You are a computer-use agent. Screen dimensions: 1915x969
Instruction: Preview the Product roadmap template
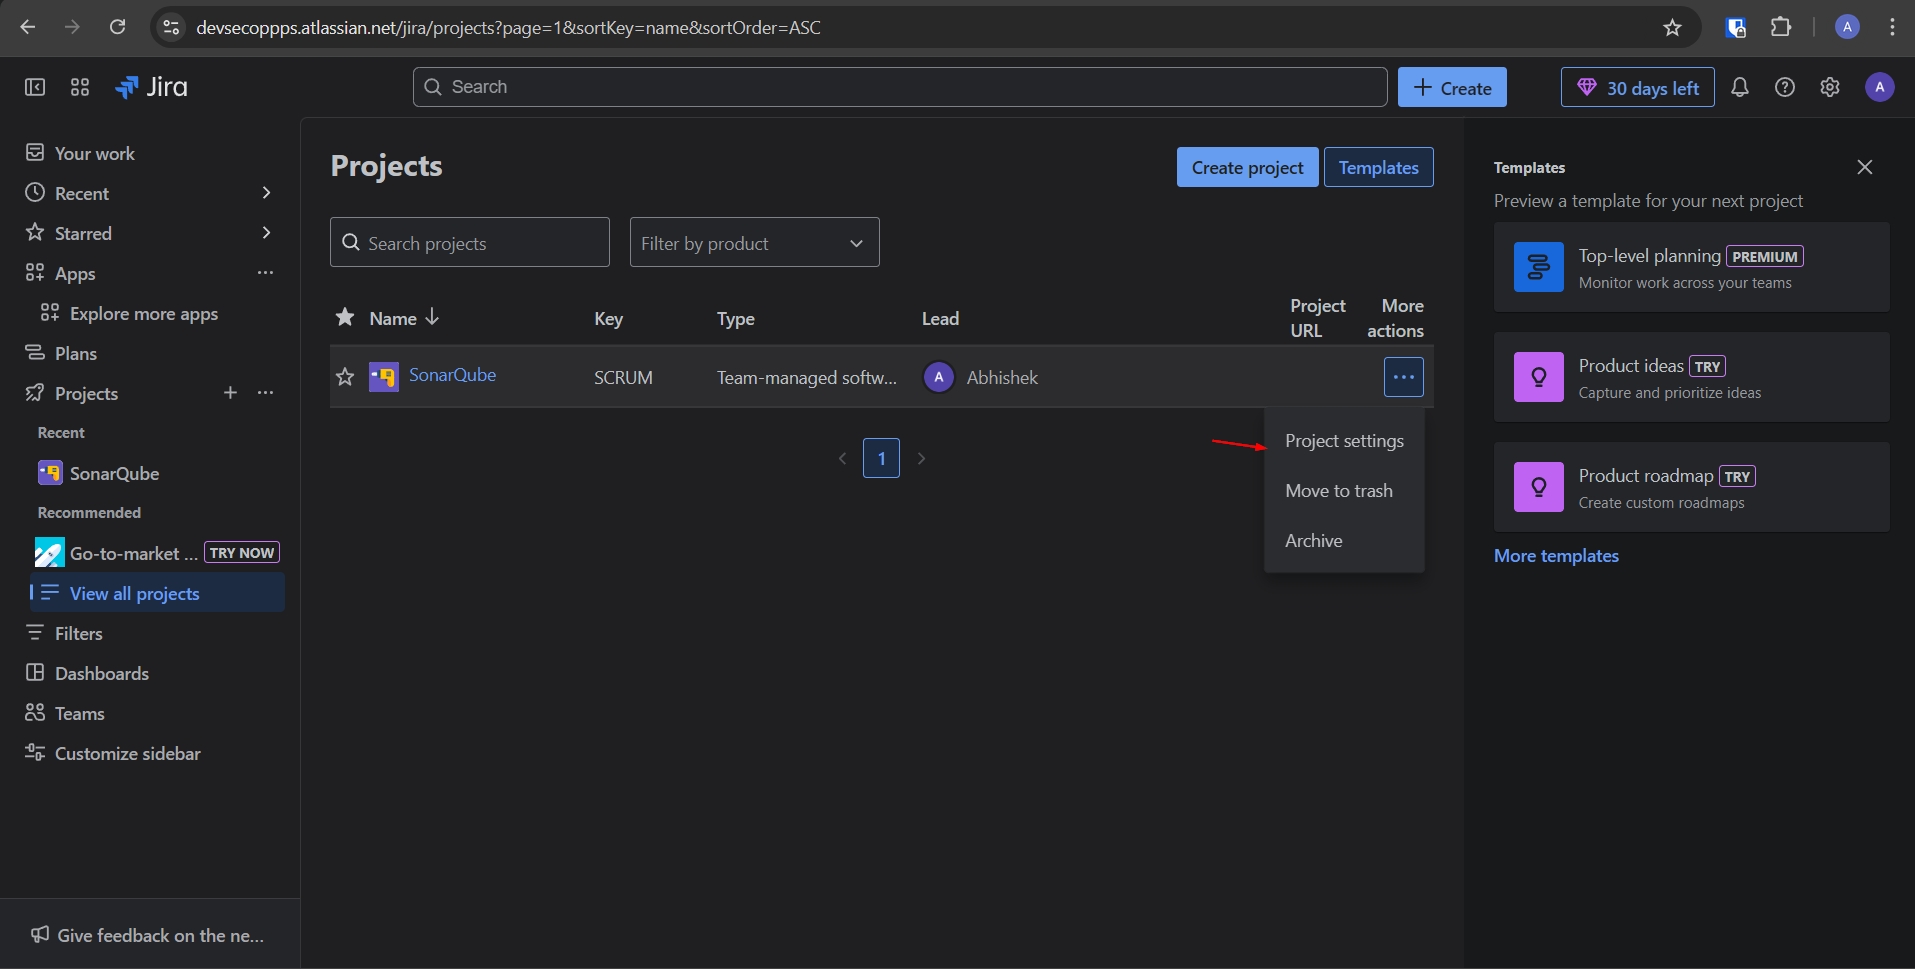coord(1691,487)
